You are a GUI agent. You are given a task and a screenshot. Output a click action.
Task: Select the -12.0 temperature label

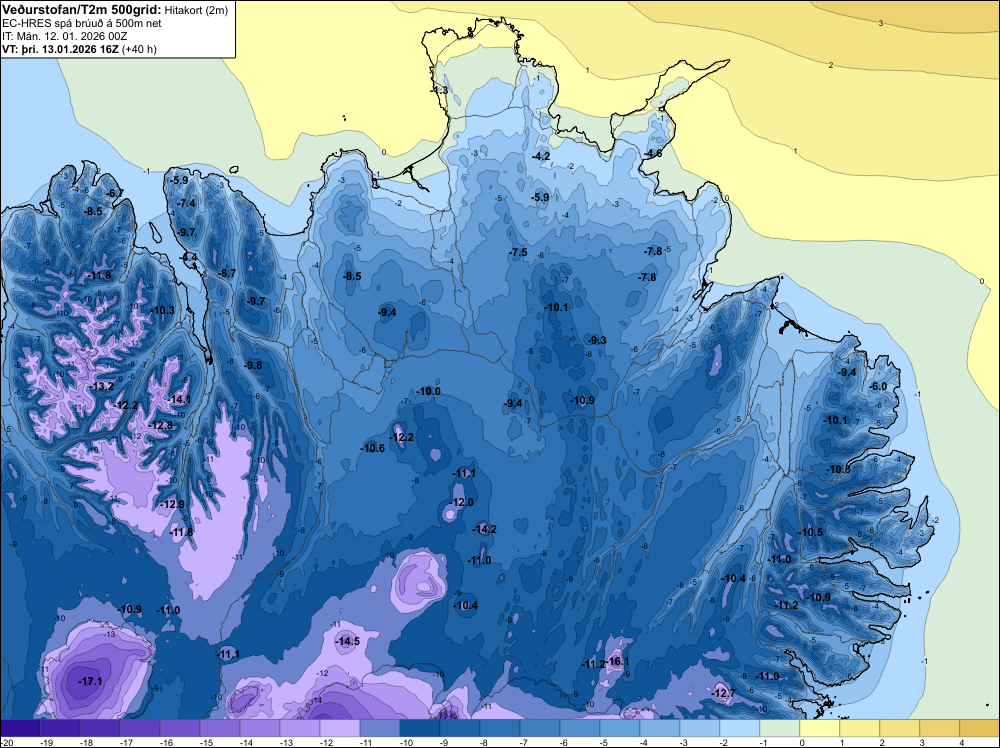462,502
